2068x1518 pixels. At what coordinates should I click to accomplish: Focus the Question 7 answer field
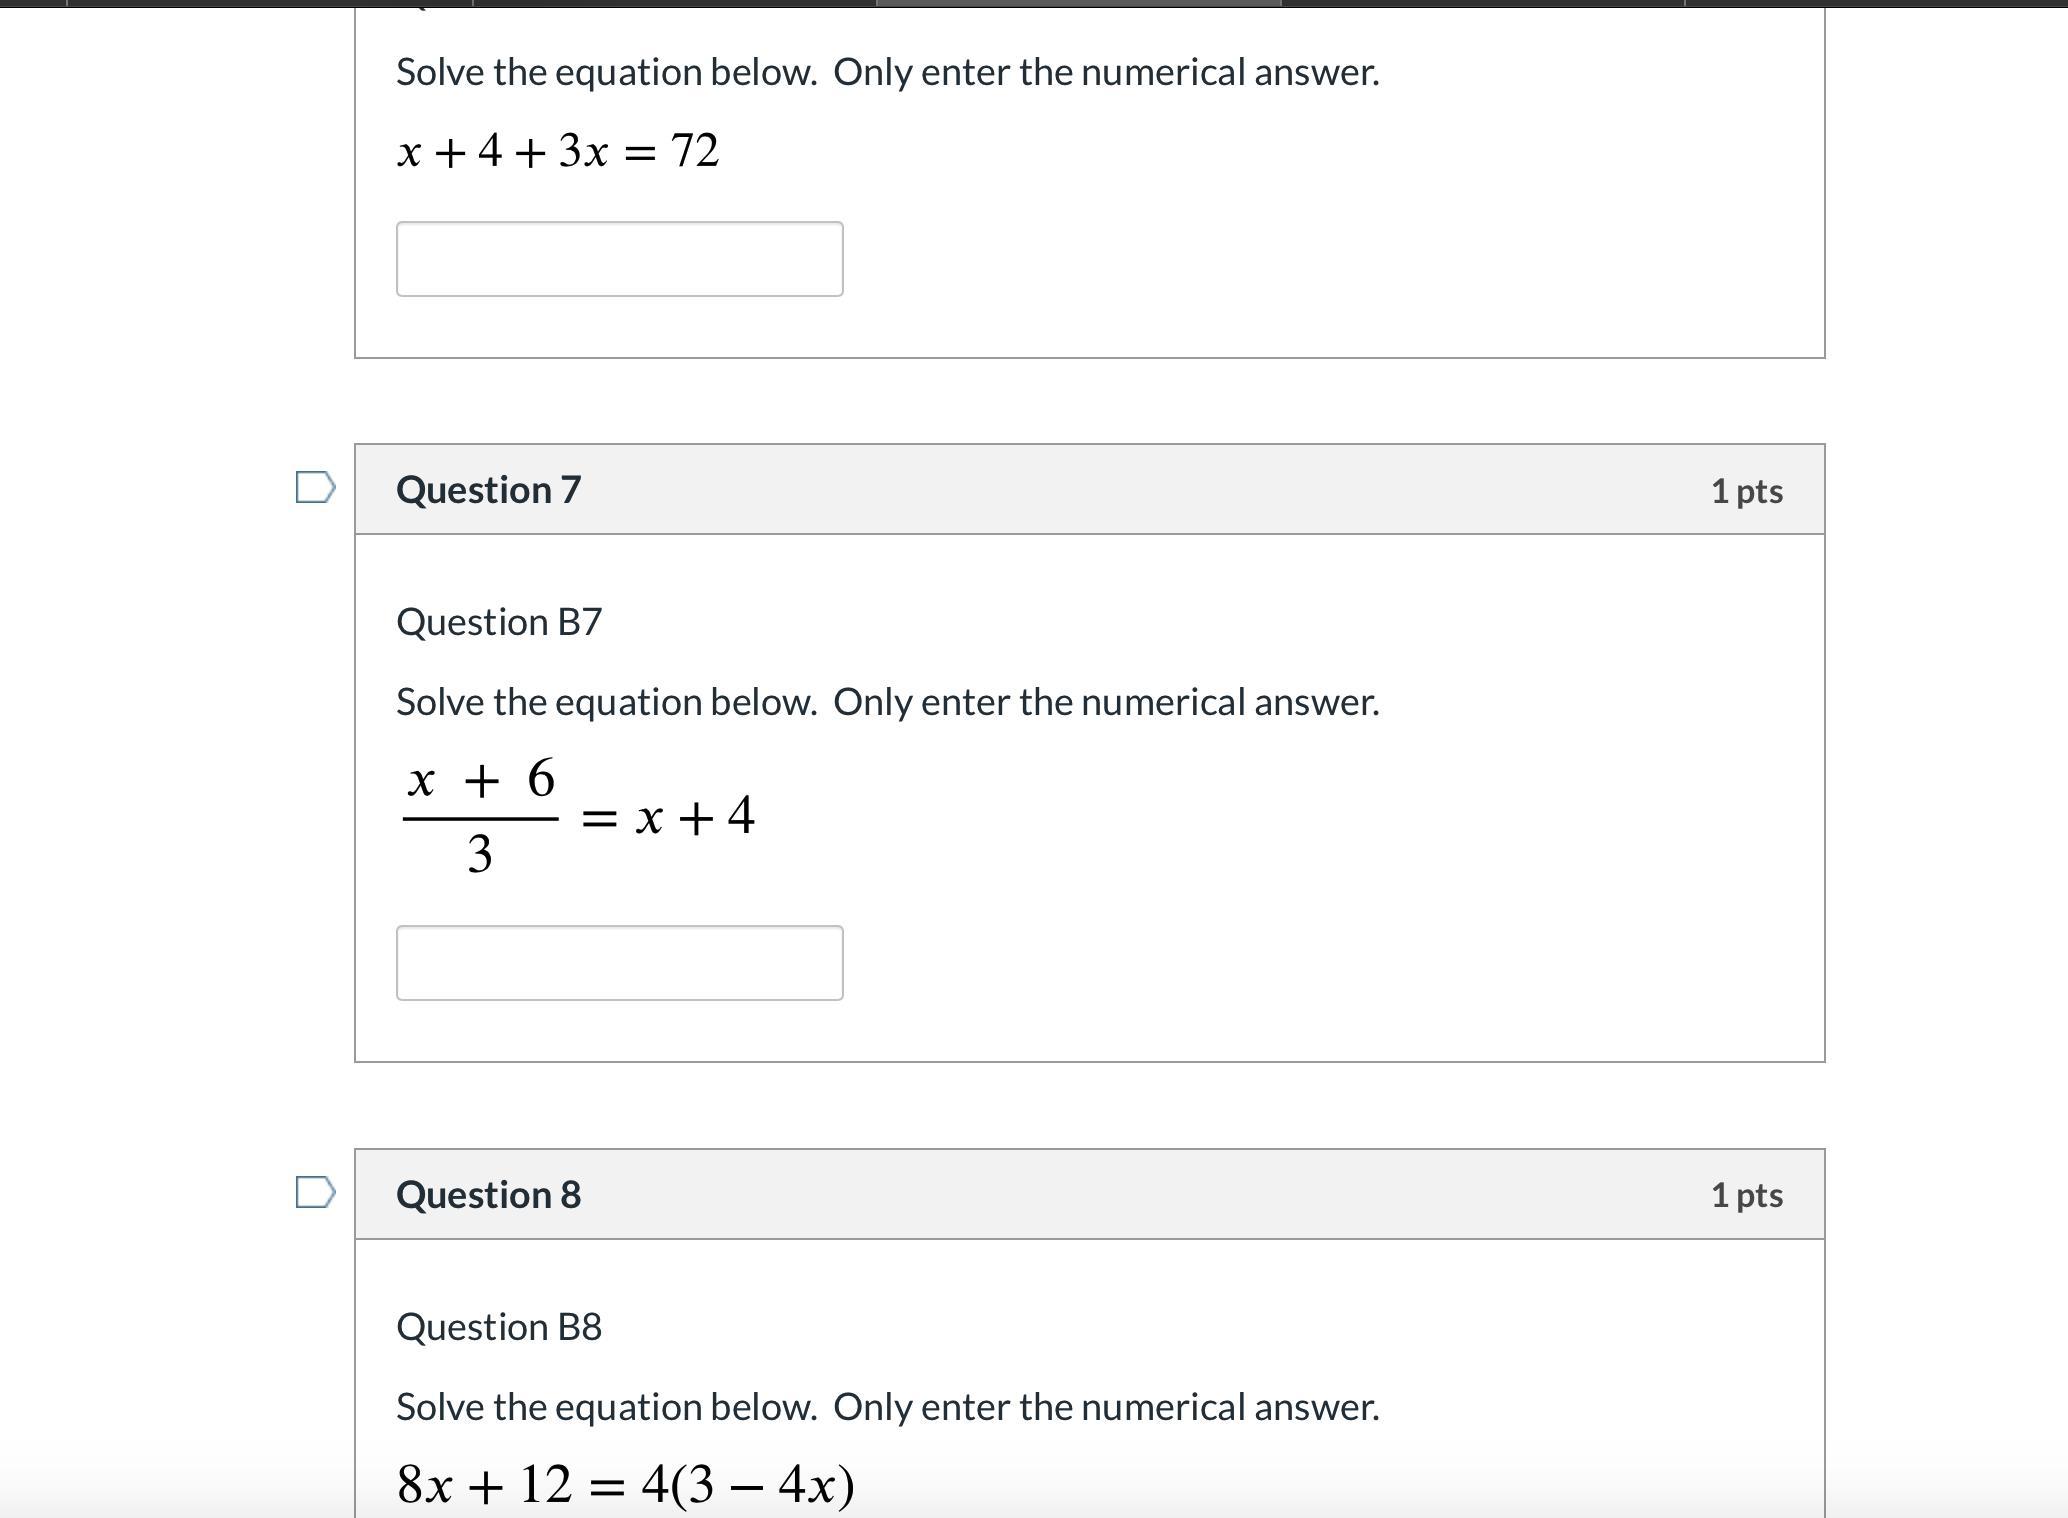[619, 963]
